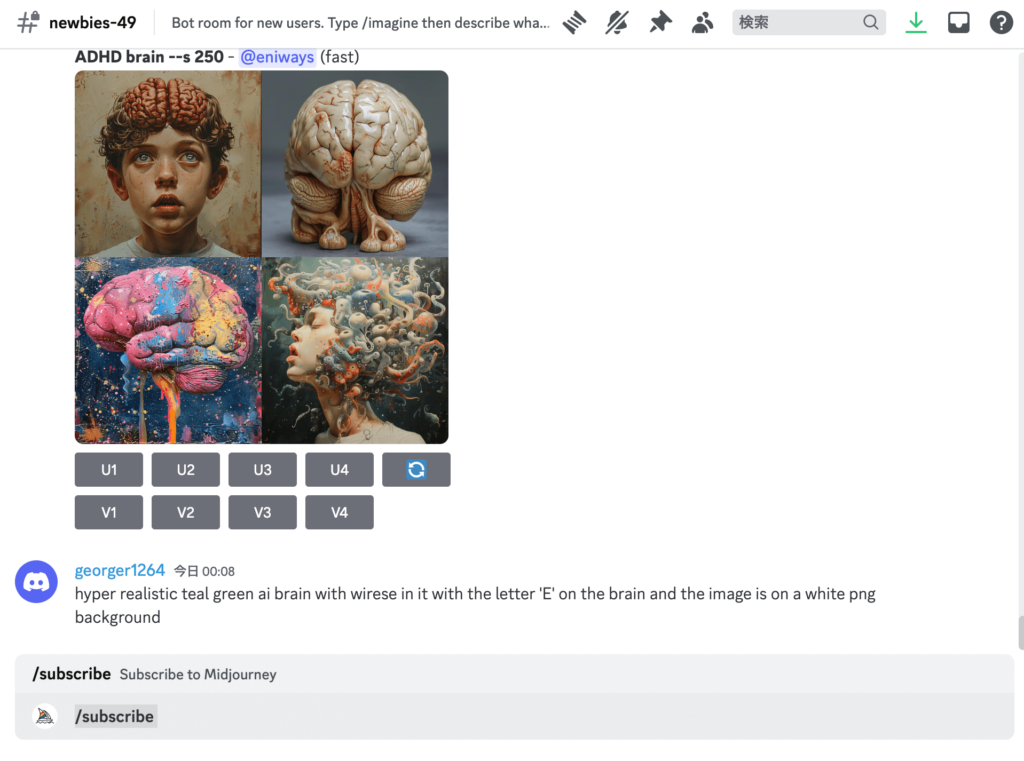Select /subscribe Subscribe to Midjourney command
1024x761 pixels.
[x=515, y=674]
